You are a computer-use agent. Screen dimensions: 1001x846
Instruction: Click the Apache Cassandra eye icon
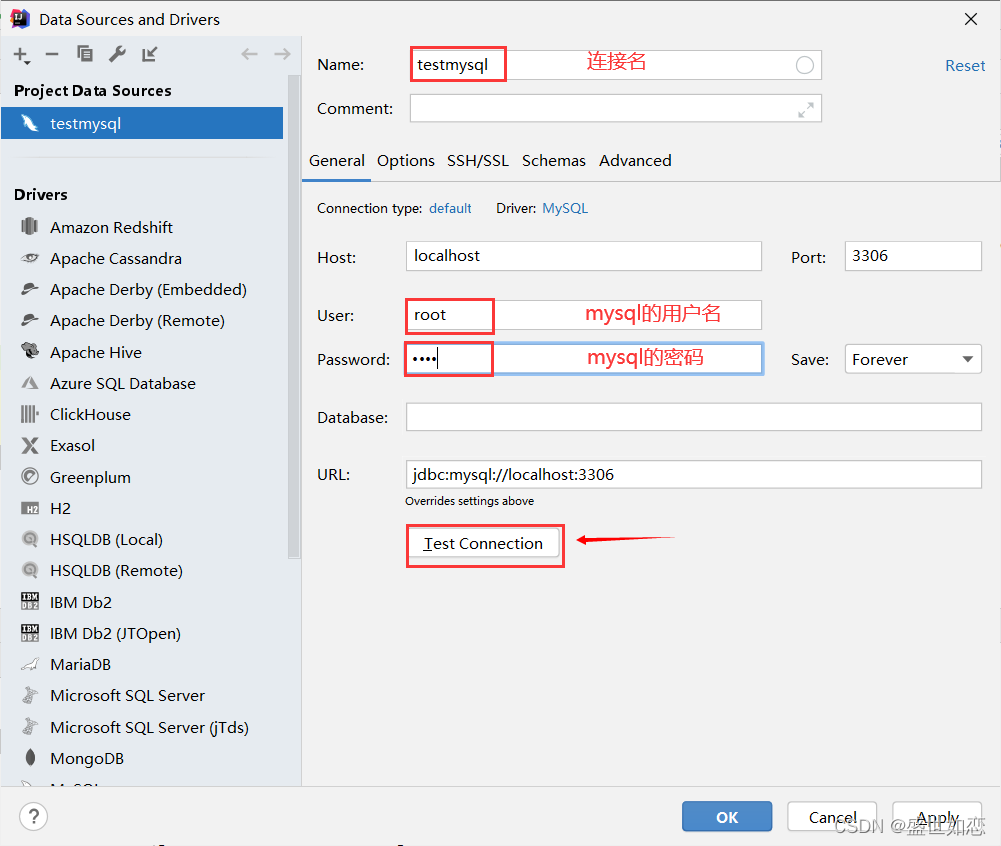point(29,258)
